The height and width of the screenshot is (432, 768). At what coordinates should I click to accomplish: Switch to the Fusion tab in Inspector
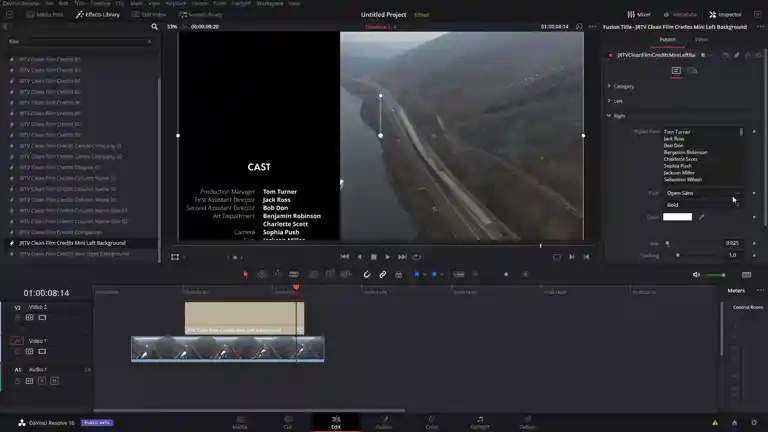(x=667, y=39)
